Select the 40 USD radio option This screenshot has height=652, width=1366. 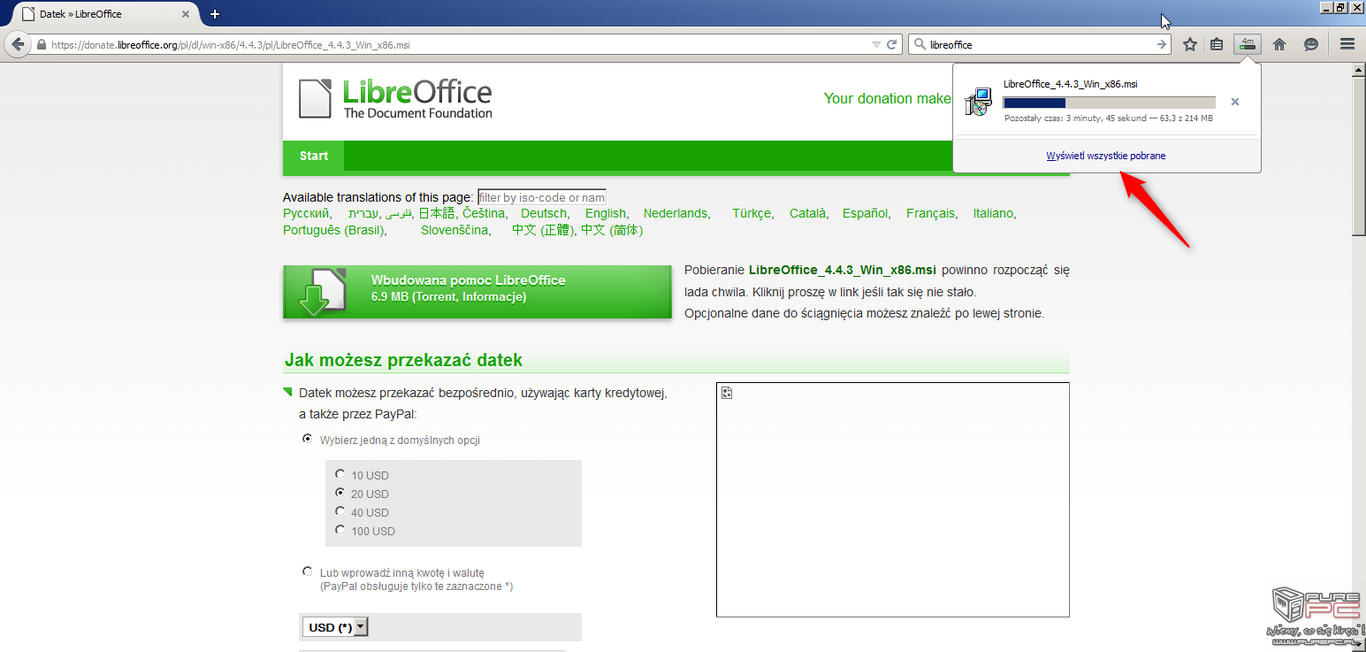(x=341, y=512)
